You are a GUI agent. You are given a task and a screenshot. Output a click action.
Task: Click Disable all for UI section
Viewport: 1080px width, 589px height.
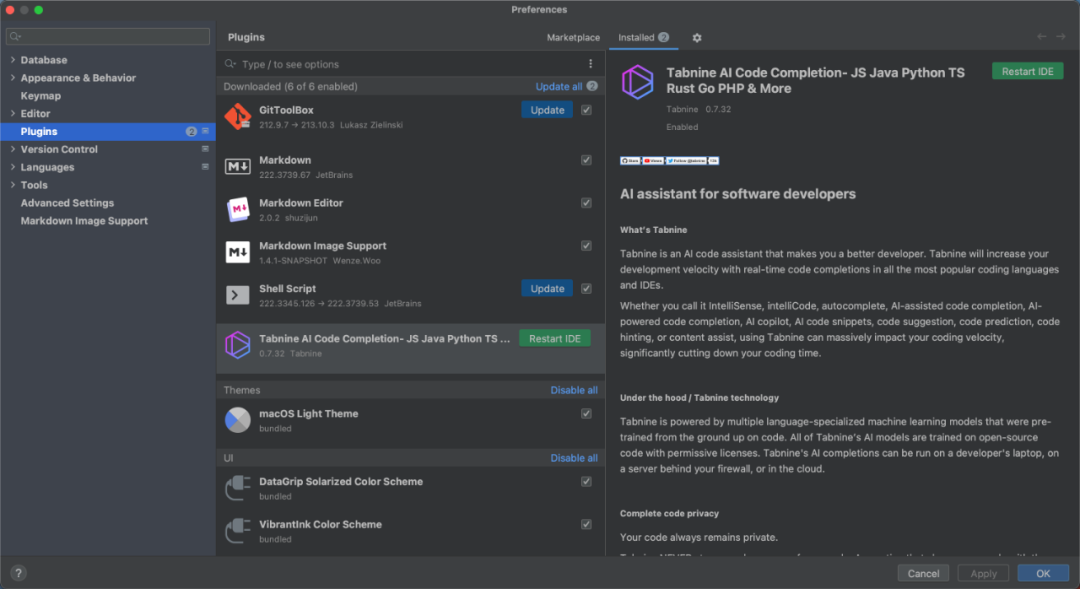pyautogui.click(x=574, y=458)
